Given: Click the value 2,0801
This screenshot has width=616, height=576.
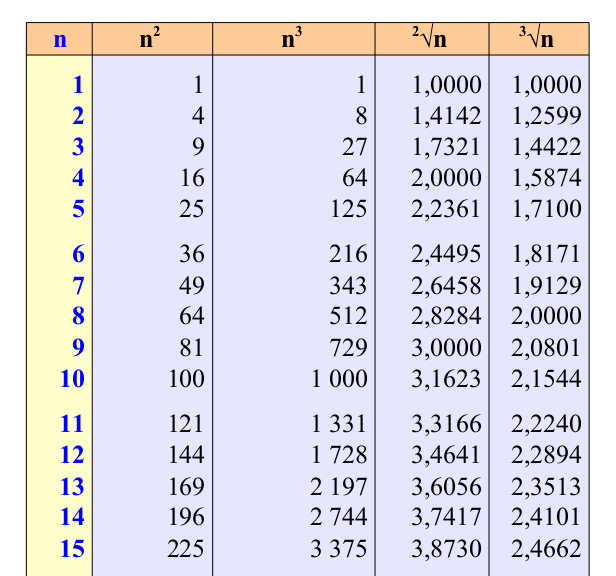Looking at the screenshot, I should point(546,348).
